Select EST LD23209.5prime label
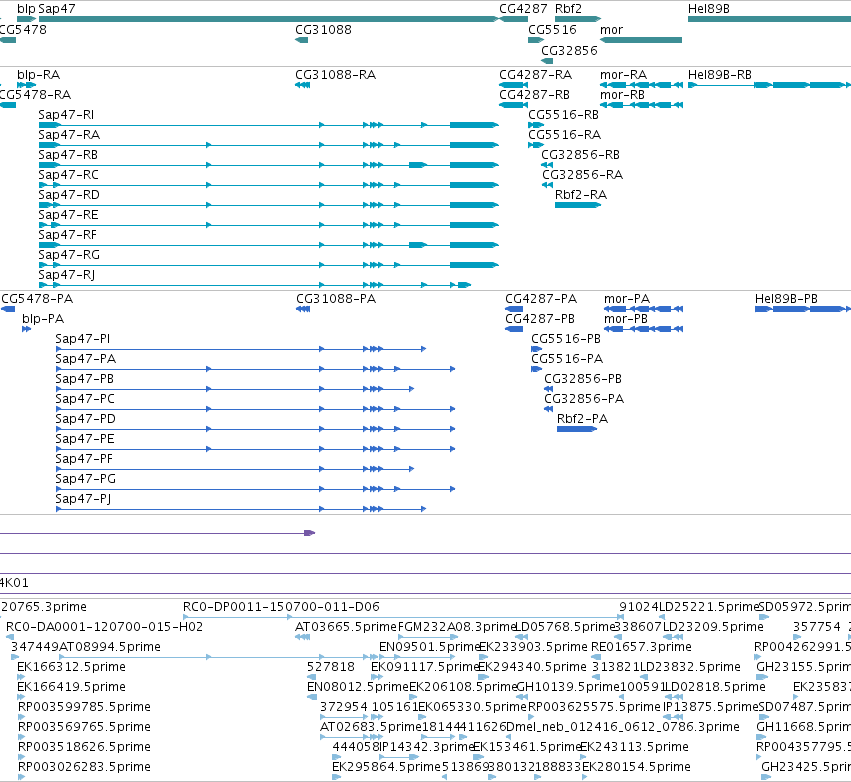This screenshot has height=782, width=851. [713, 627]
